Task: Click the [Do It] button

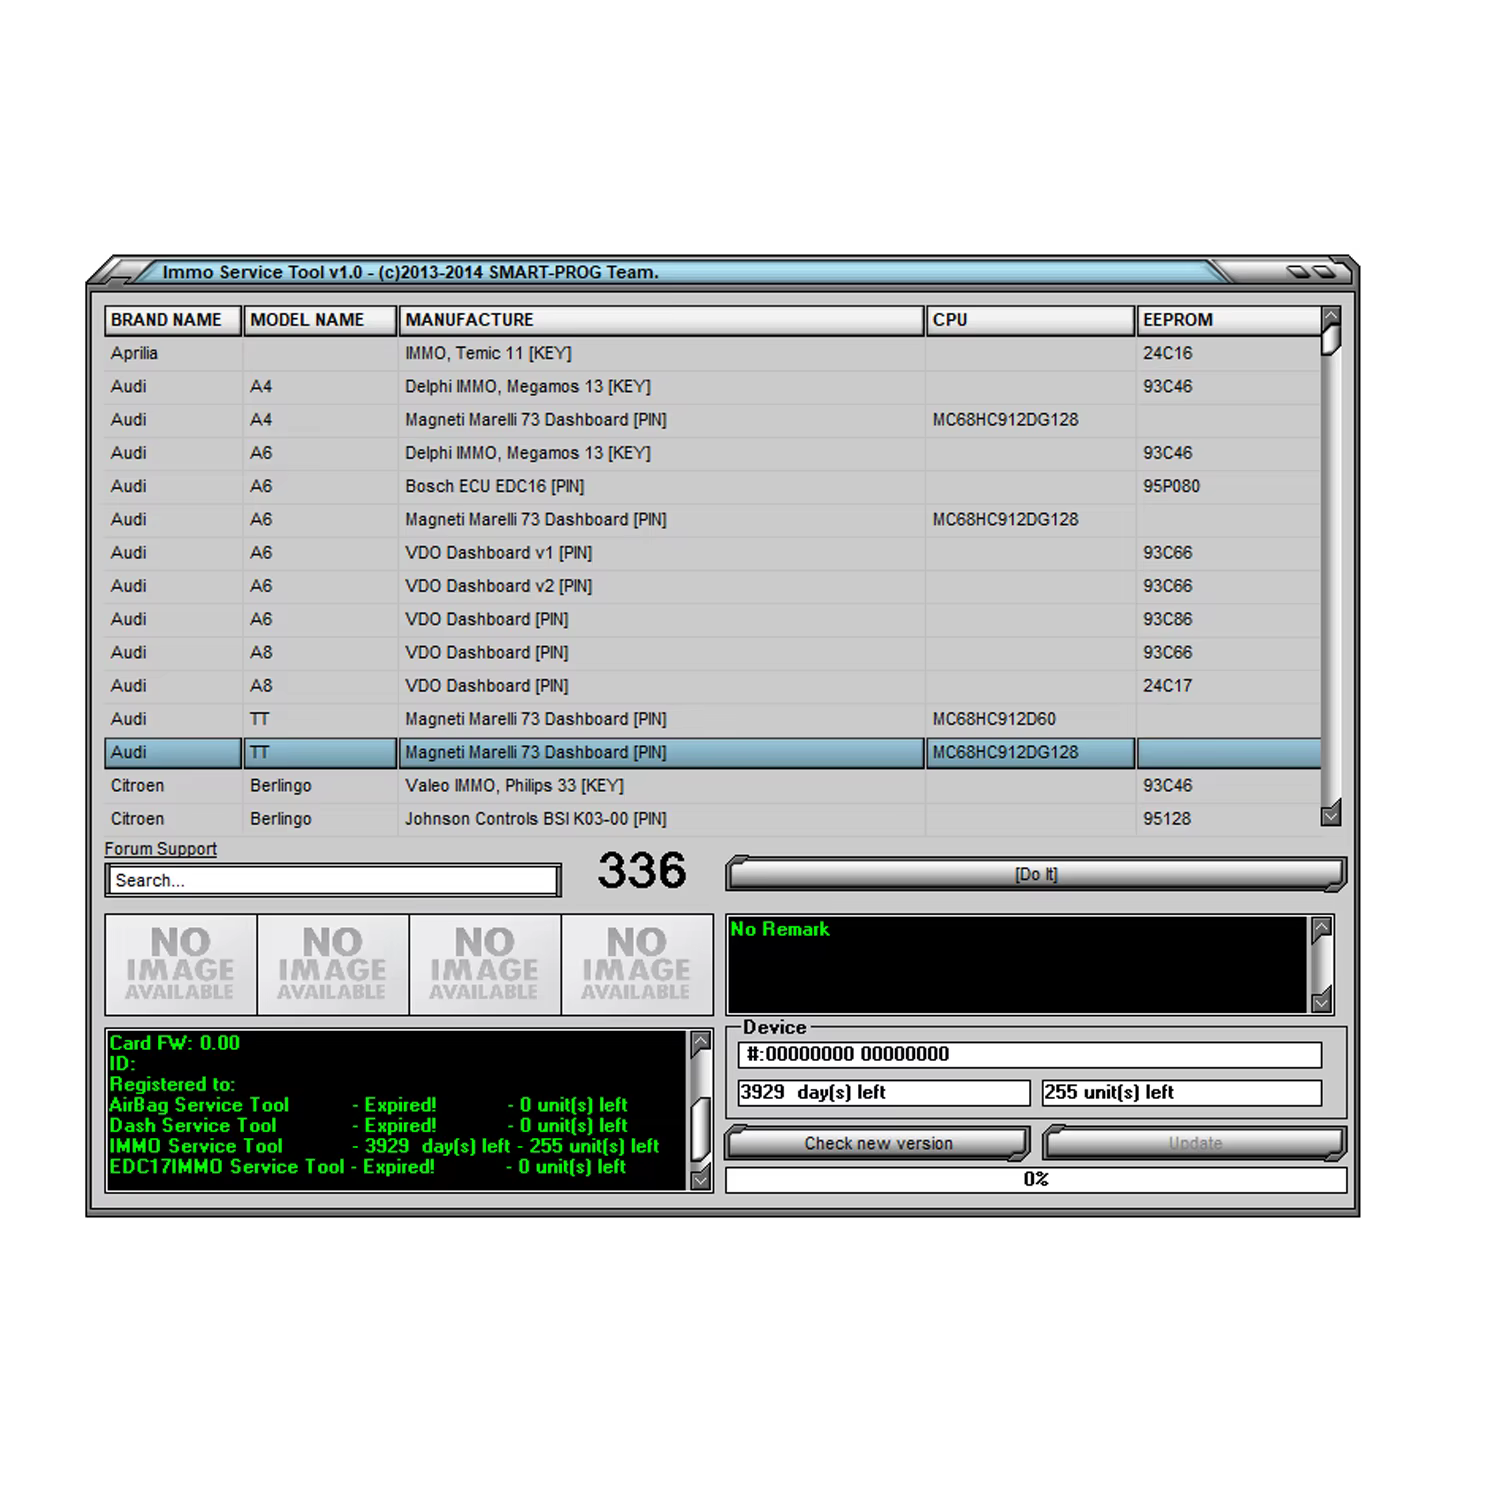Action: tap(1036, 874)
